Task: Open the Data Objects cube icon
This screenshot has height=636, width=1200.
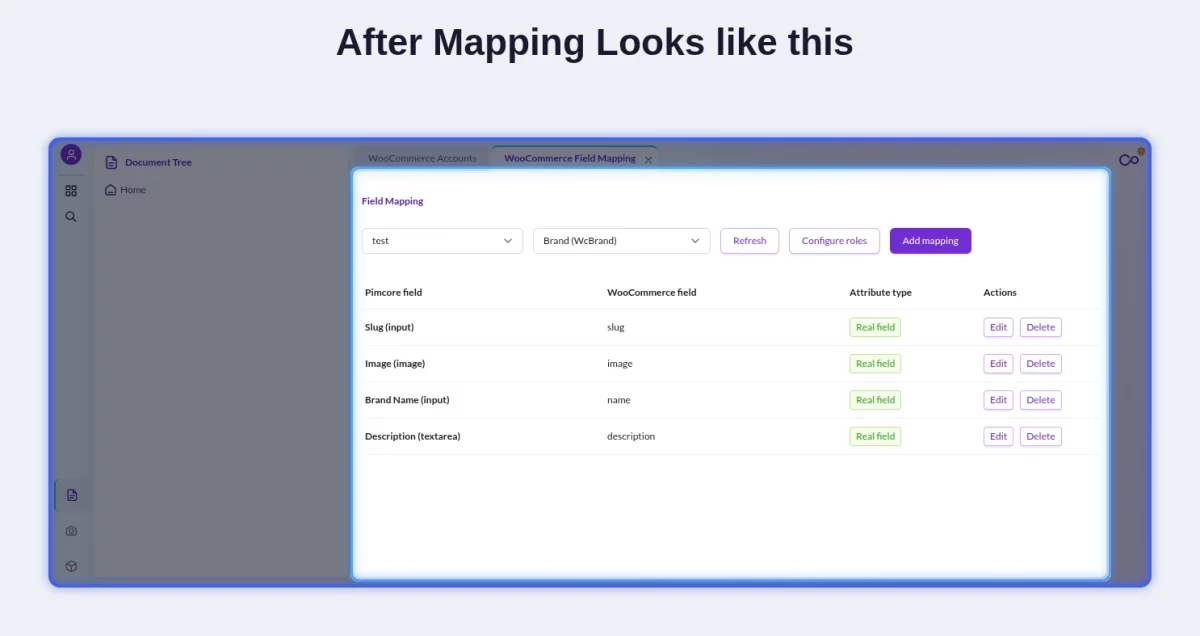Action: (71, 566)
